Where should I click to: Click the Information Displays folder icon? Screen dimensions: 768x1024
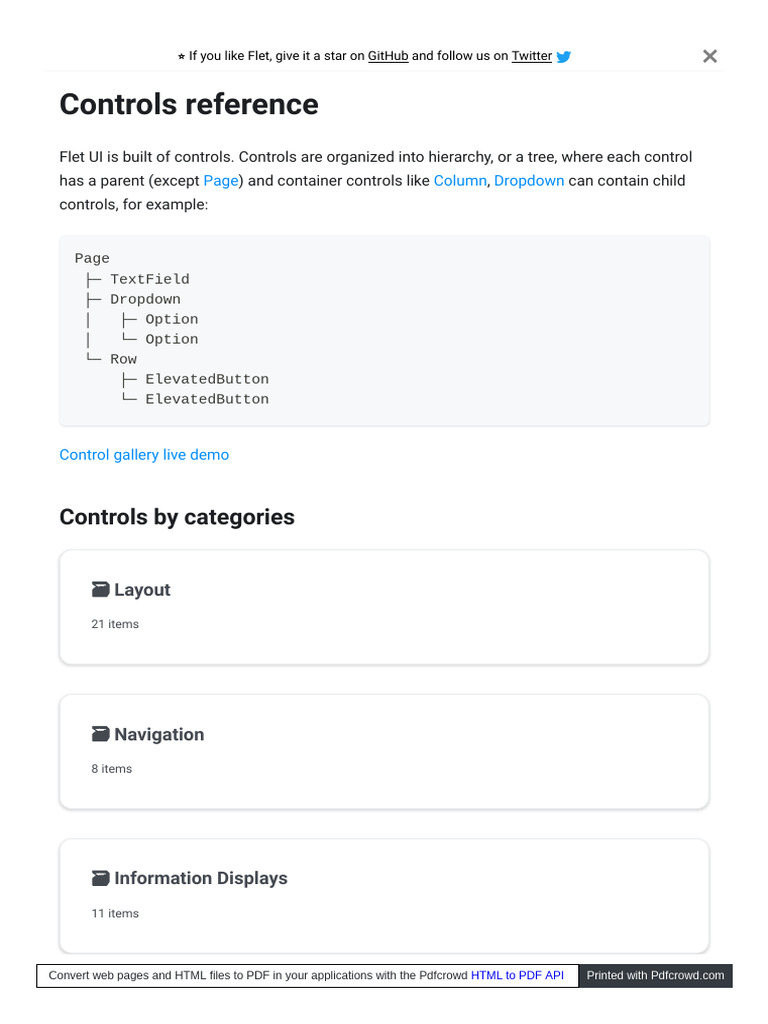click(100, 878)
